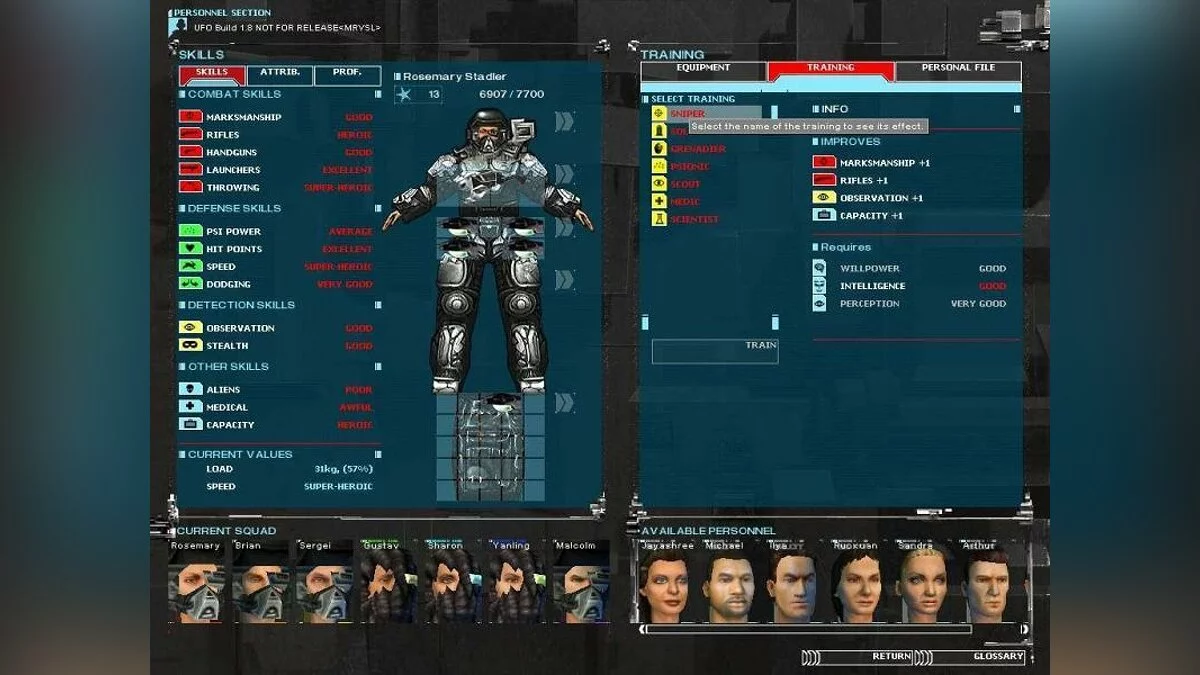Select Ruokuan from available personnel
The width and height of the screenshot is (1200, 675).
(860, 581)
